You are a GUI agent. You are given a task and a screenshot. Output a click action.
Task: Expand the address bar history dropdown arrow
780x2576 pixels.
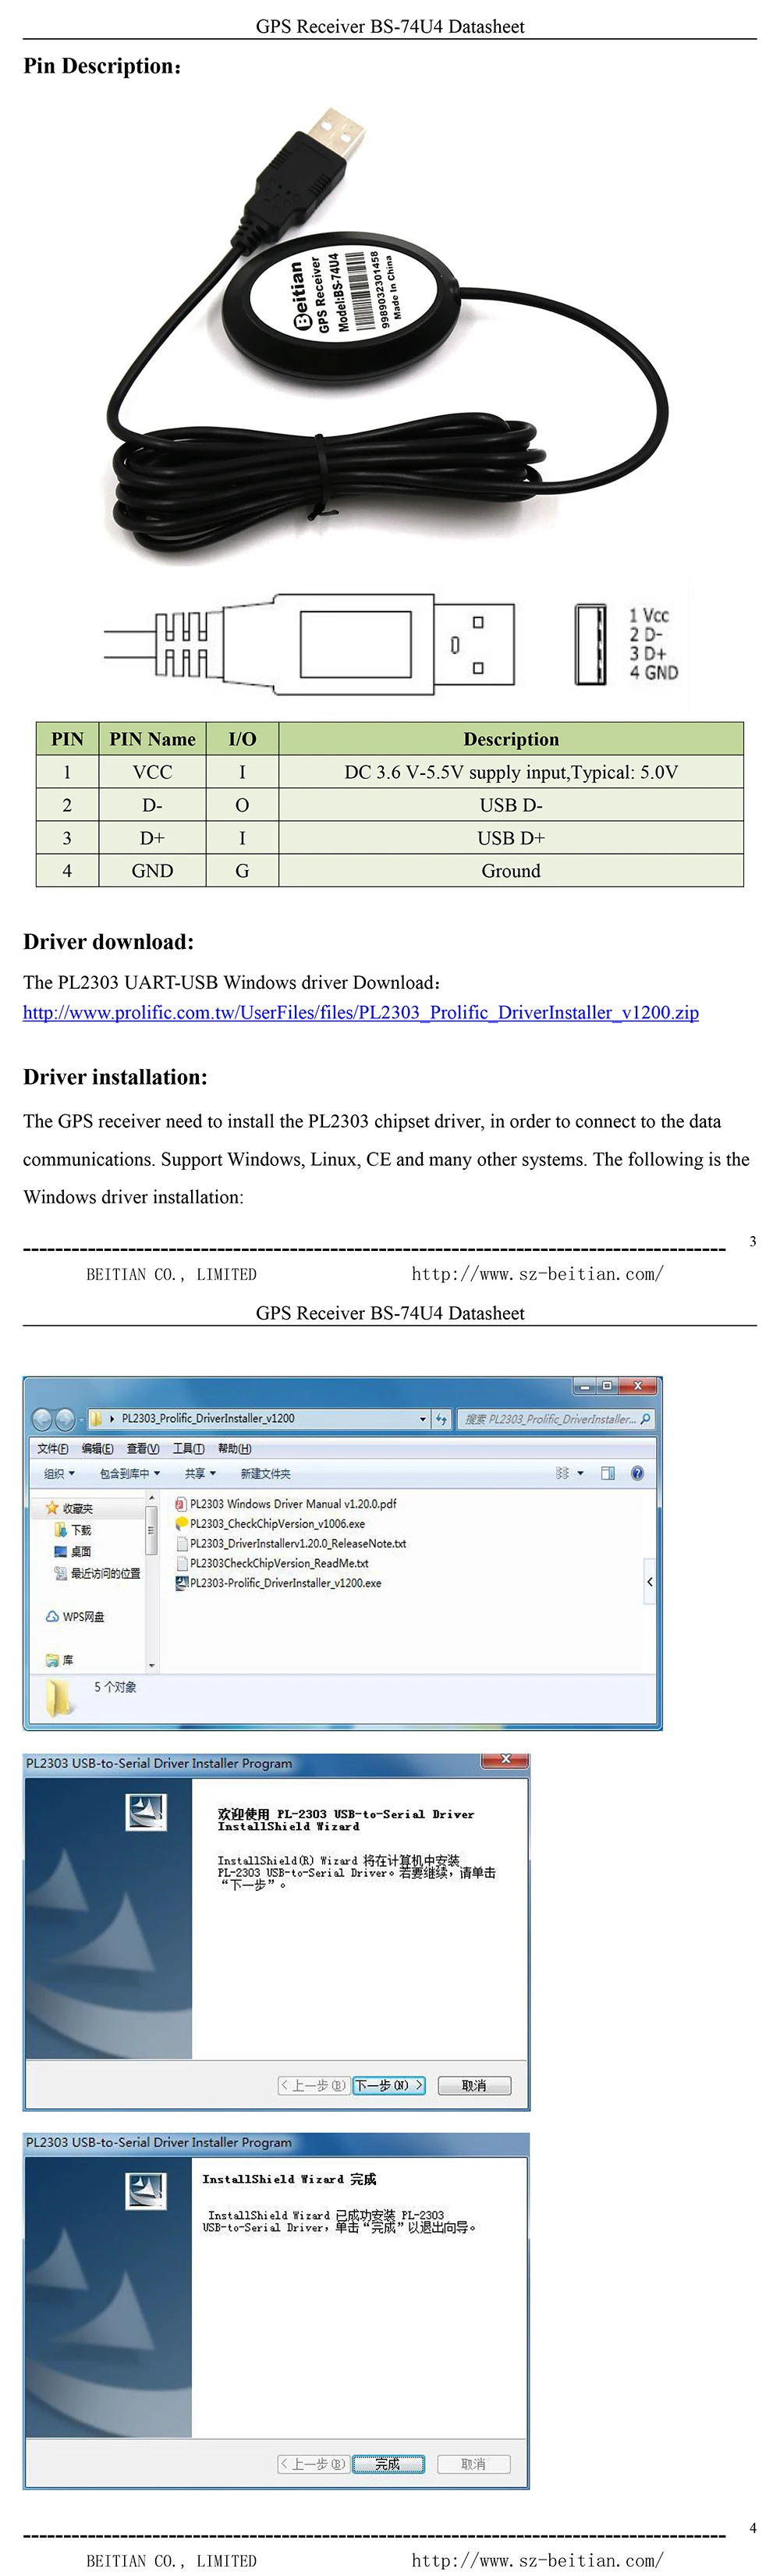click(423, 1419)
